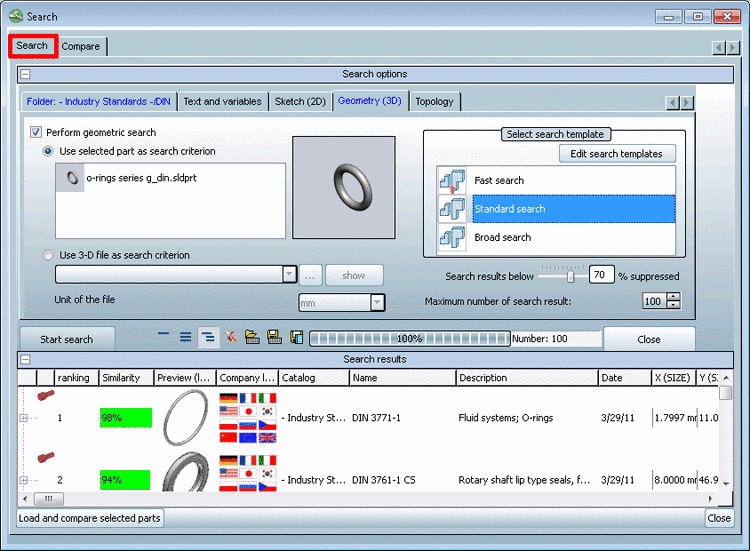The width and height of the screenshot is (750, 551).
Task: Open the Unit of the file dropdown
Action: click(377, 302)
